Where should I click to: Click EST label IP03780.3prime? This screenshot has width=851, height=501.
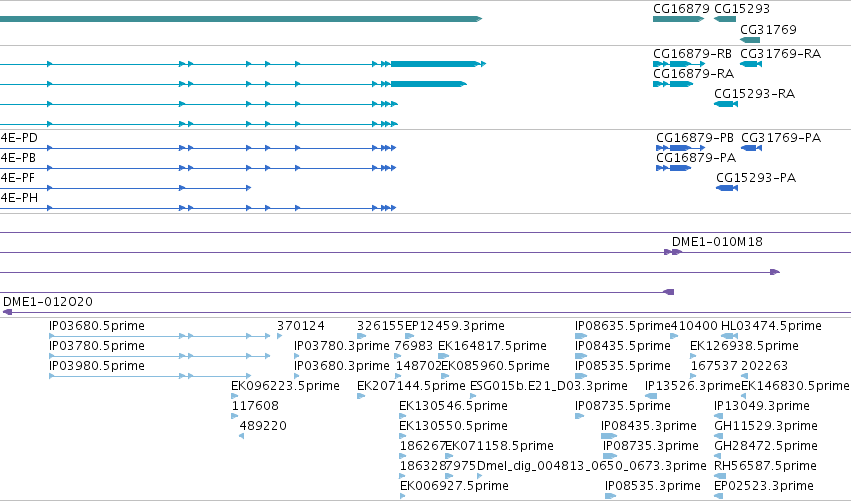tap(342, 346)
